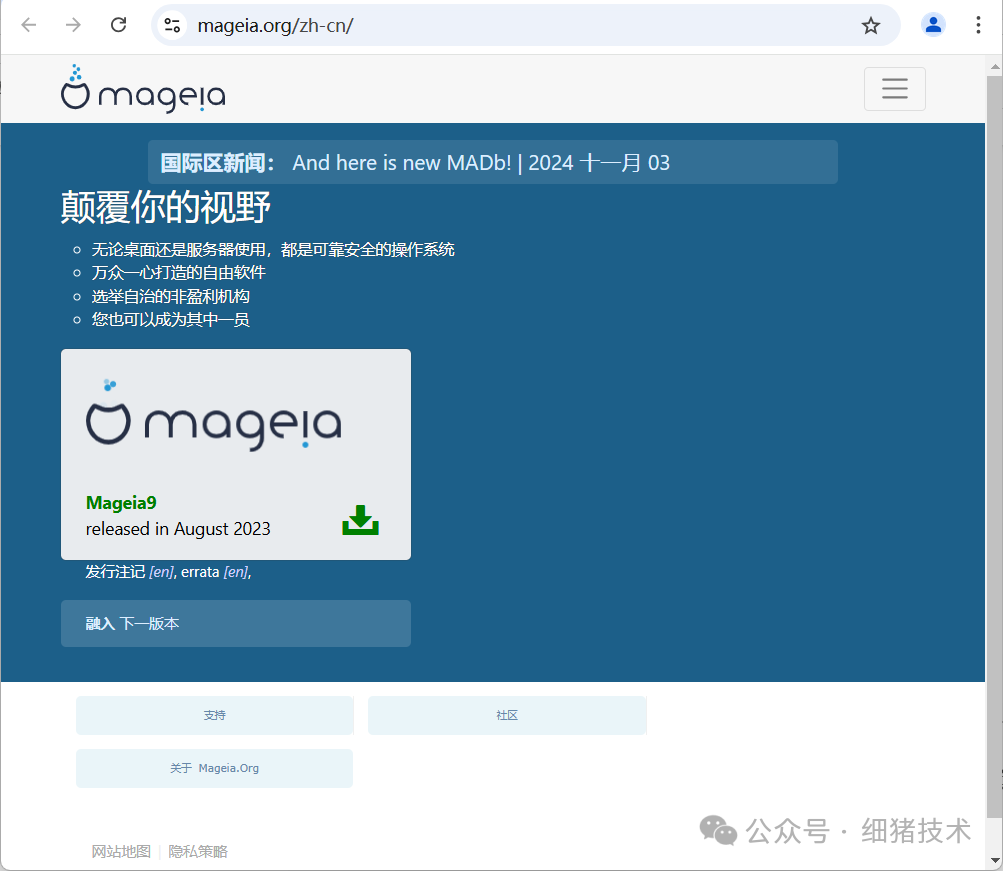Bookmark the page with the star icon
The width and height of the screenshot is (1003, 871).
coord(869,25)
